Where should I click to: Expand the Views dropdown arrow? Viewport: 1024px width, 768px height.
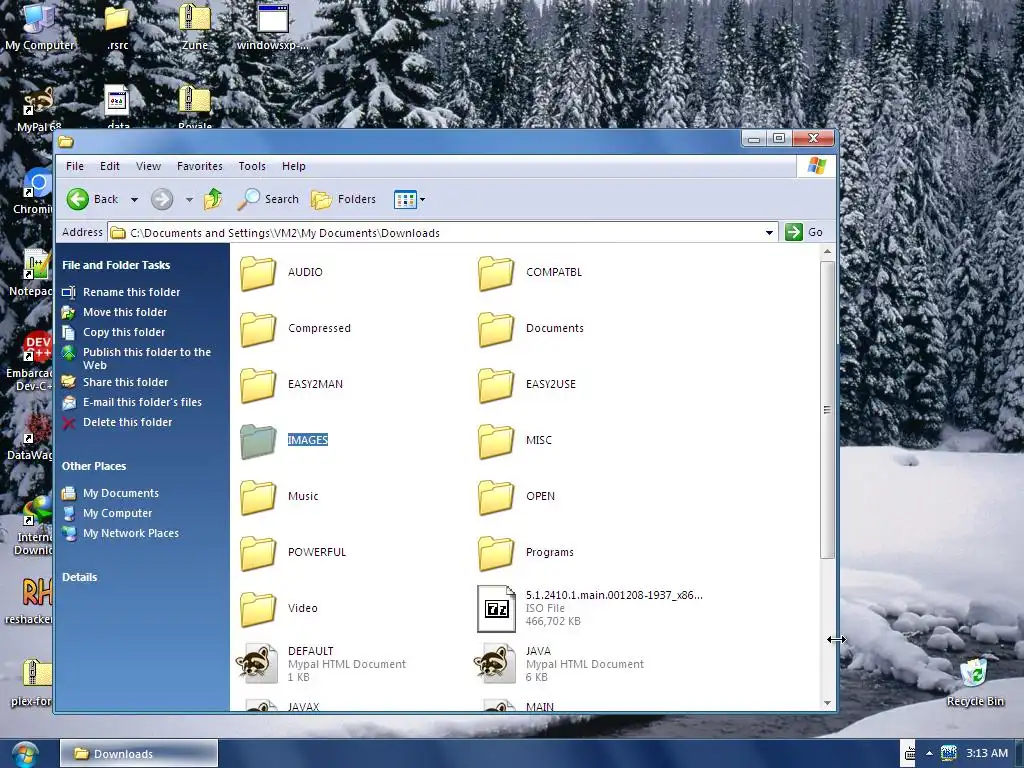click(423, 200)
